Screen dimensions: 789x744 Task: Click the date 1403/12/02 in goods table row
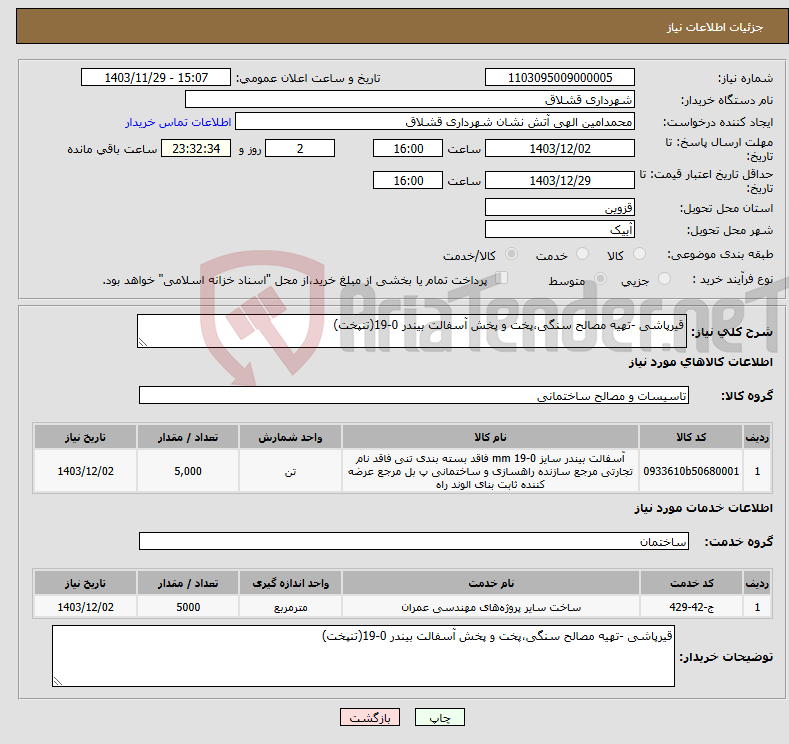[x=86, y=471]
